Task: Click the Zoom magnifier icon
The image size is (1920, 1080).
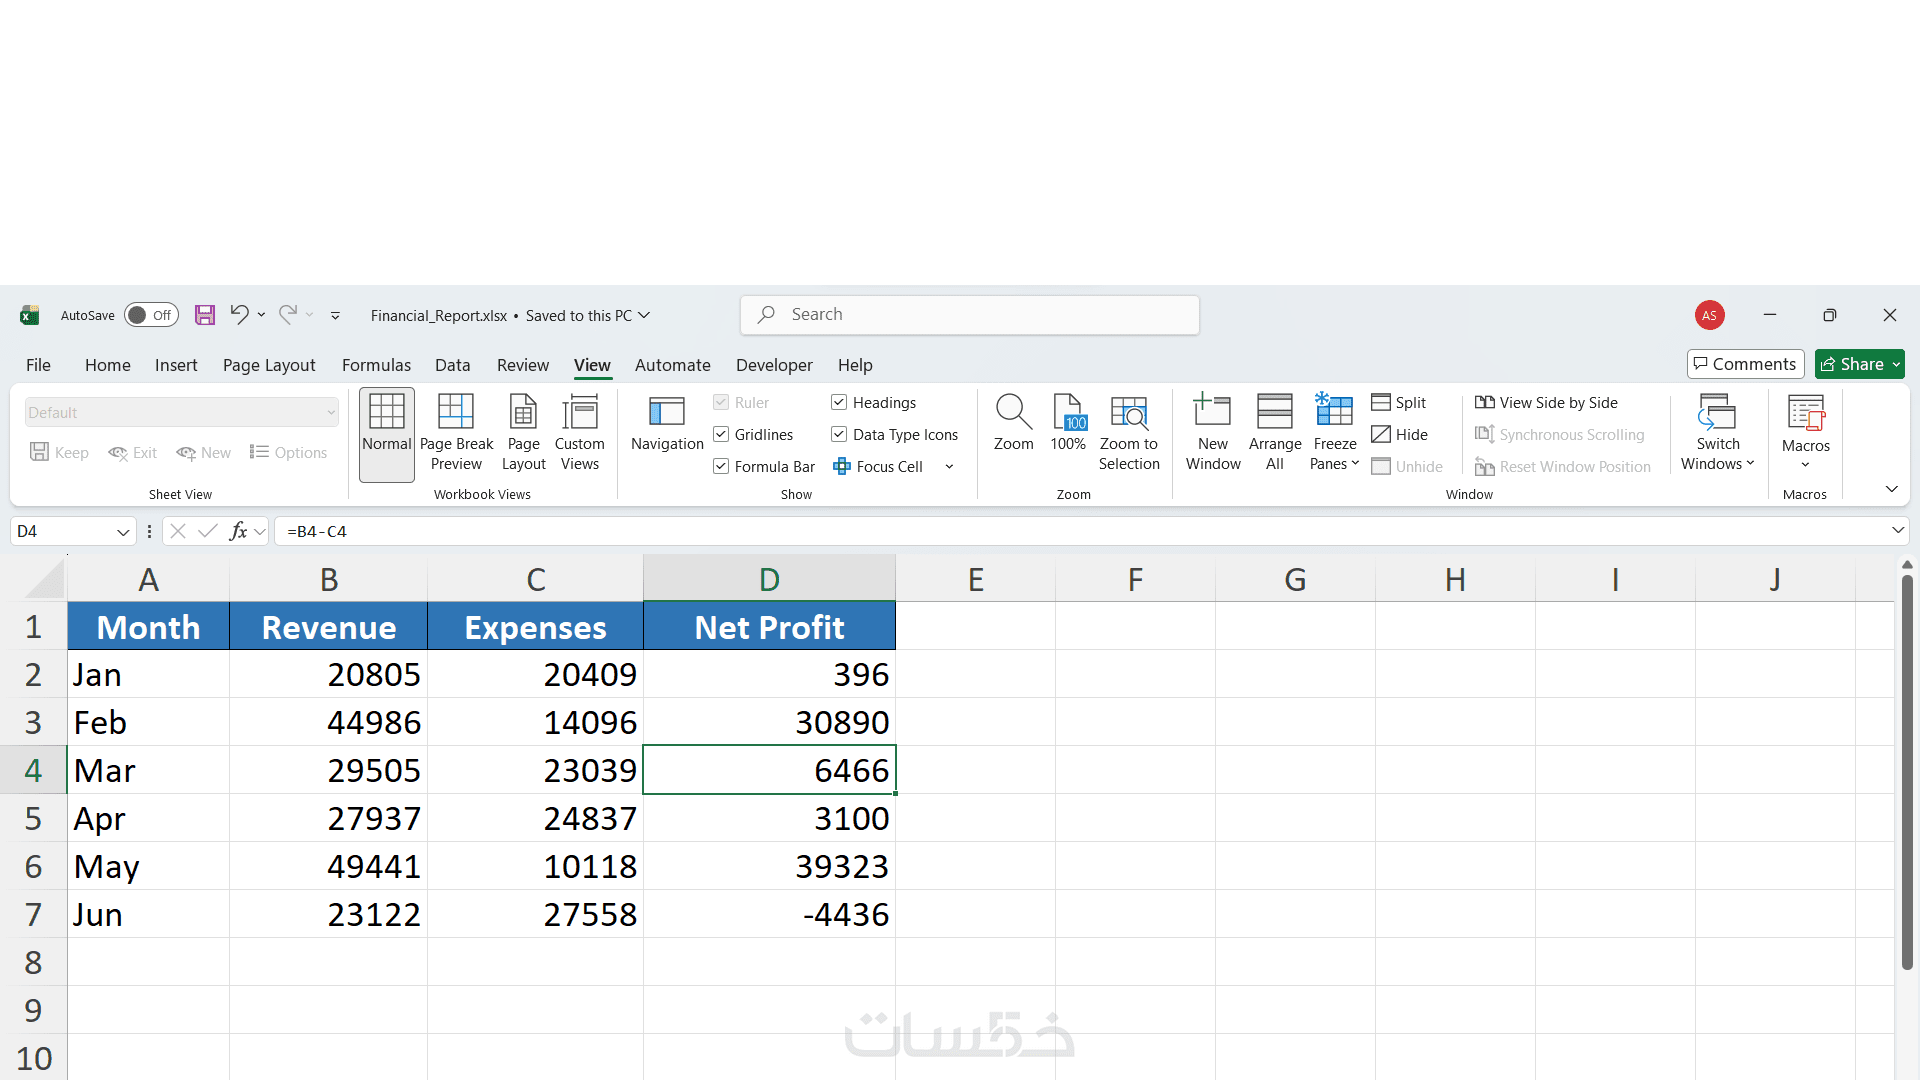Action: (1013, 412)
